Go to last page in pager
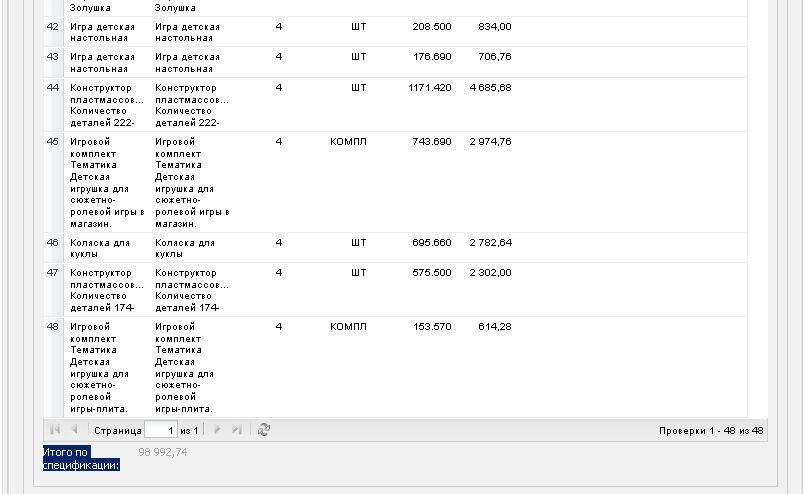The image size is (803, 494). click(x=236, y=429)
